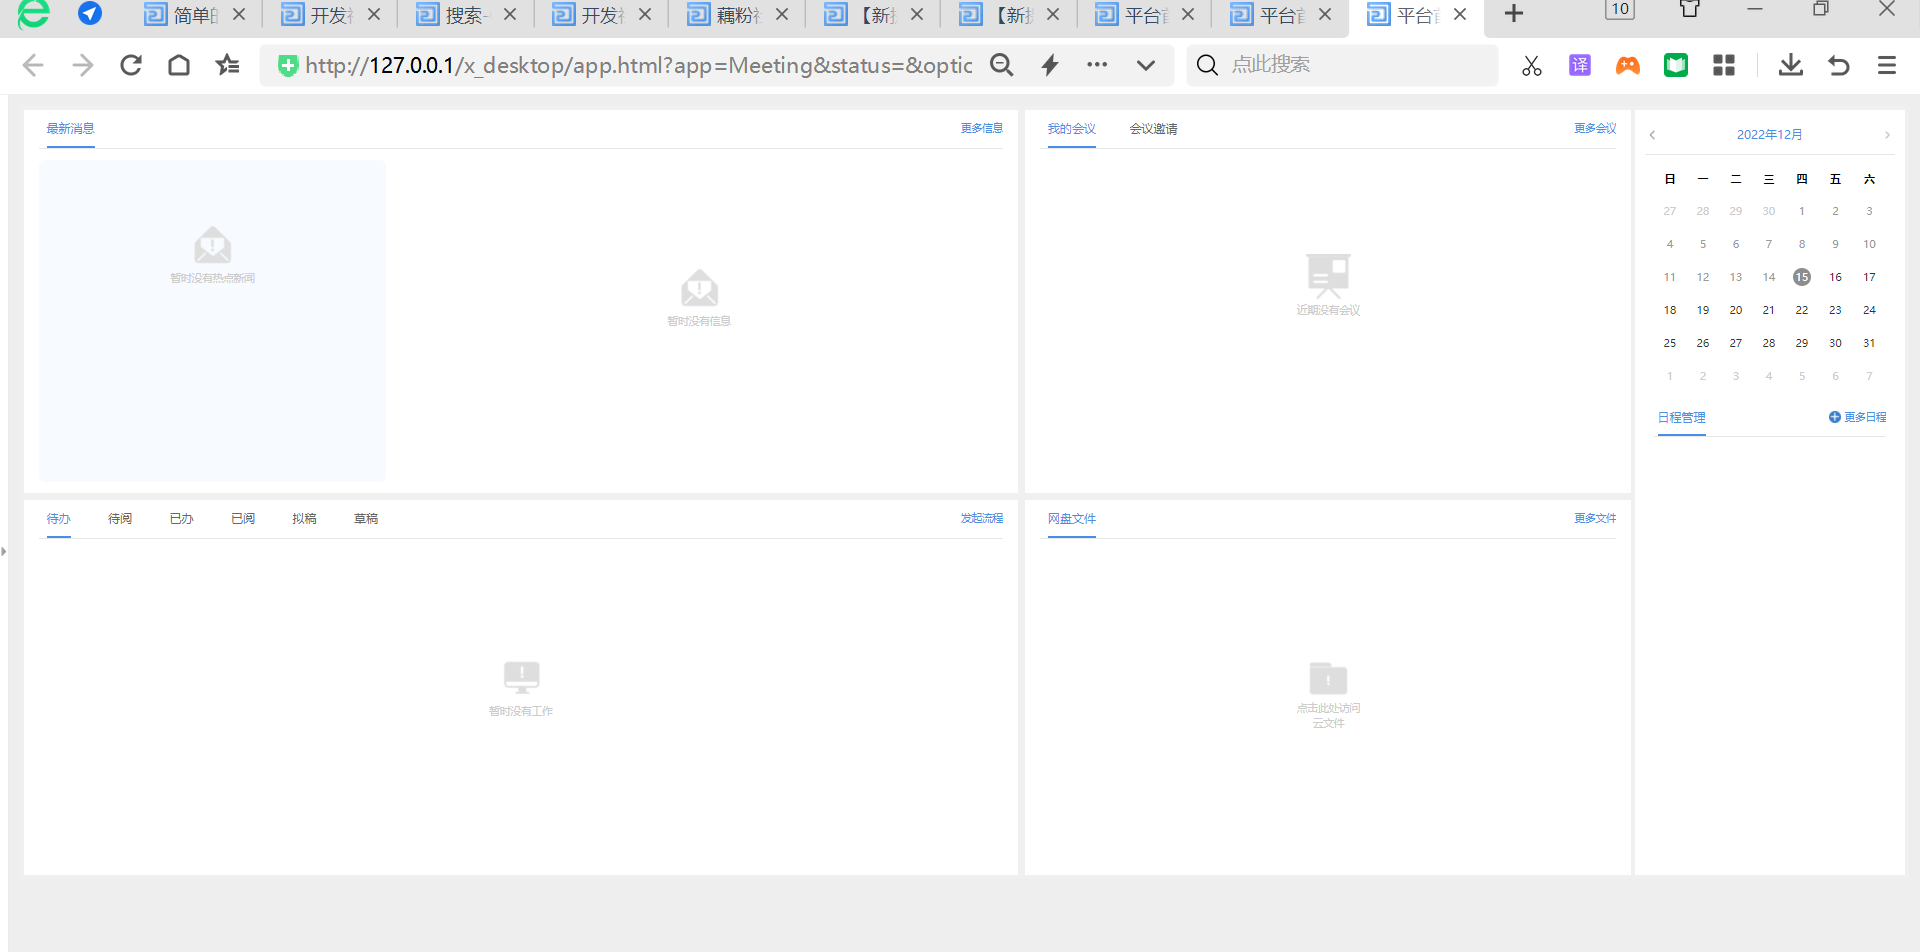Viewport: 1920px width, 952px height.
Task: Open the tab counter showing 10
Action: tap(1620, 10)
